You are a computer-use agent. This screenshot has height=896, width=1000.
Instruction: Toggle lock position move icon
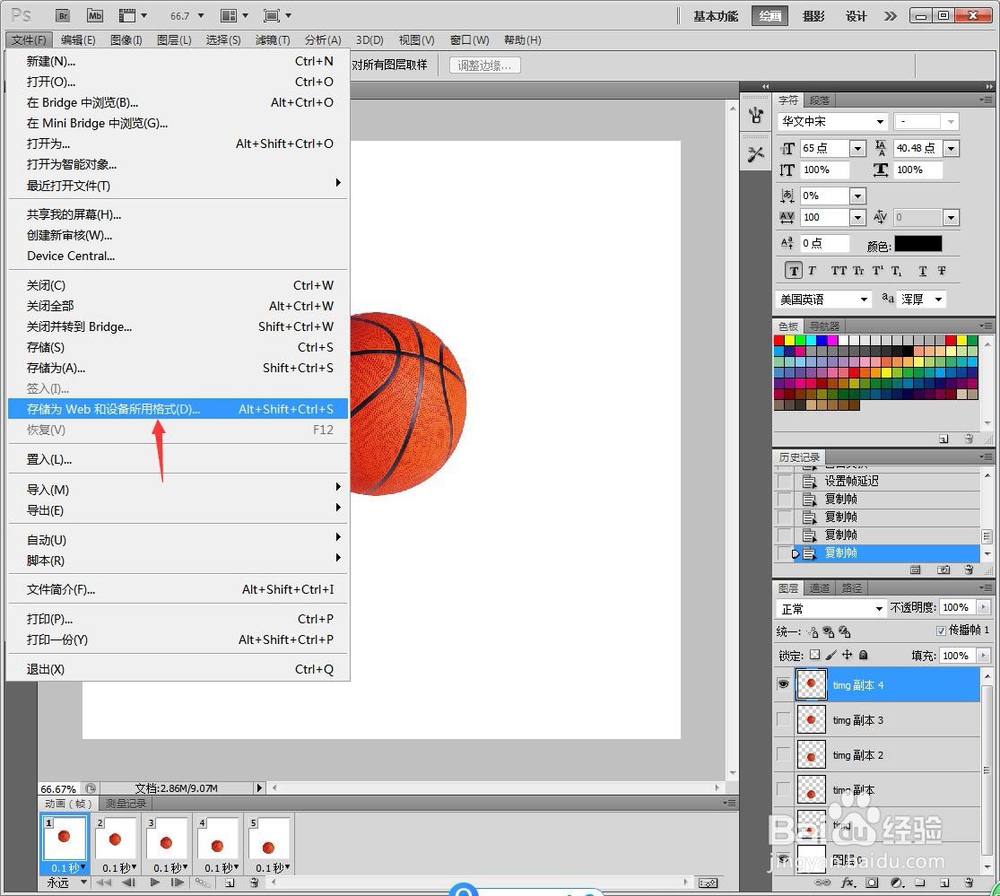pyautogui.click(x=847, y=654)
